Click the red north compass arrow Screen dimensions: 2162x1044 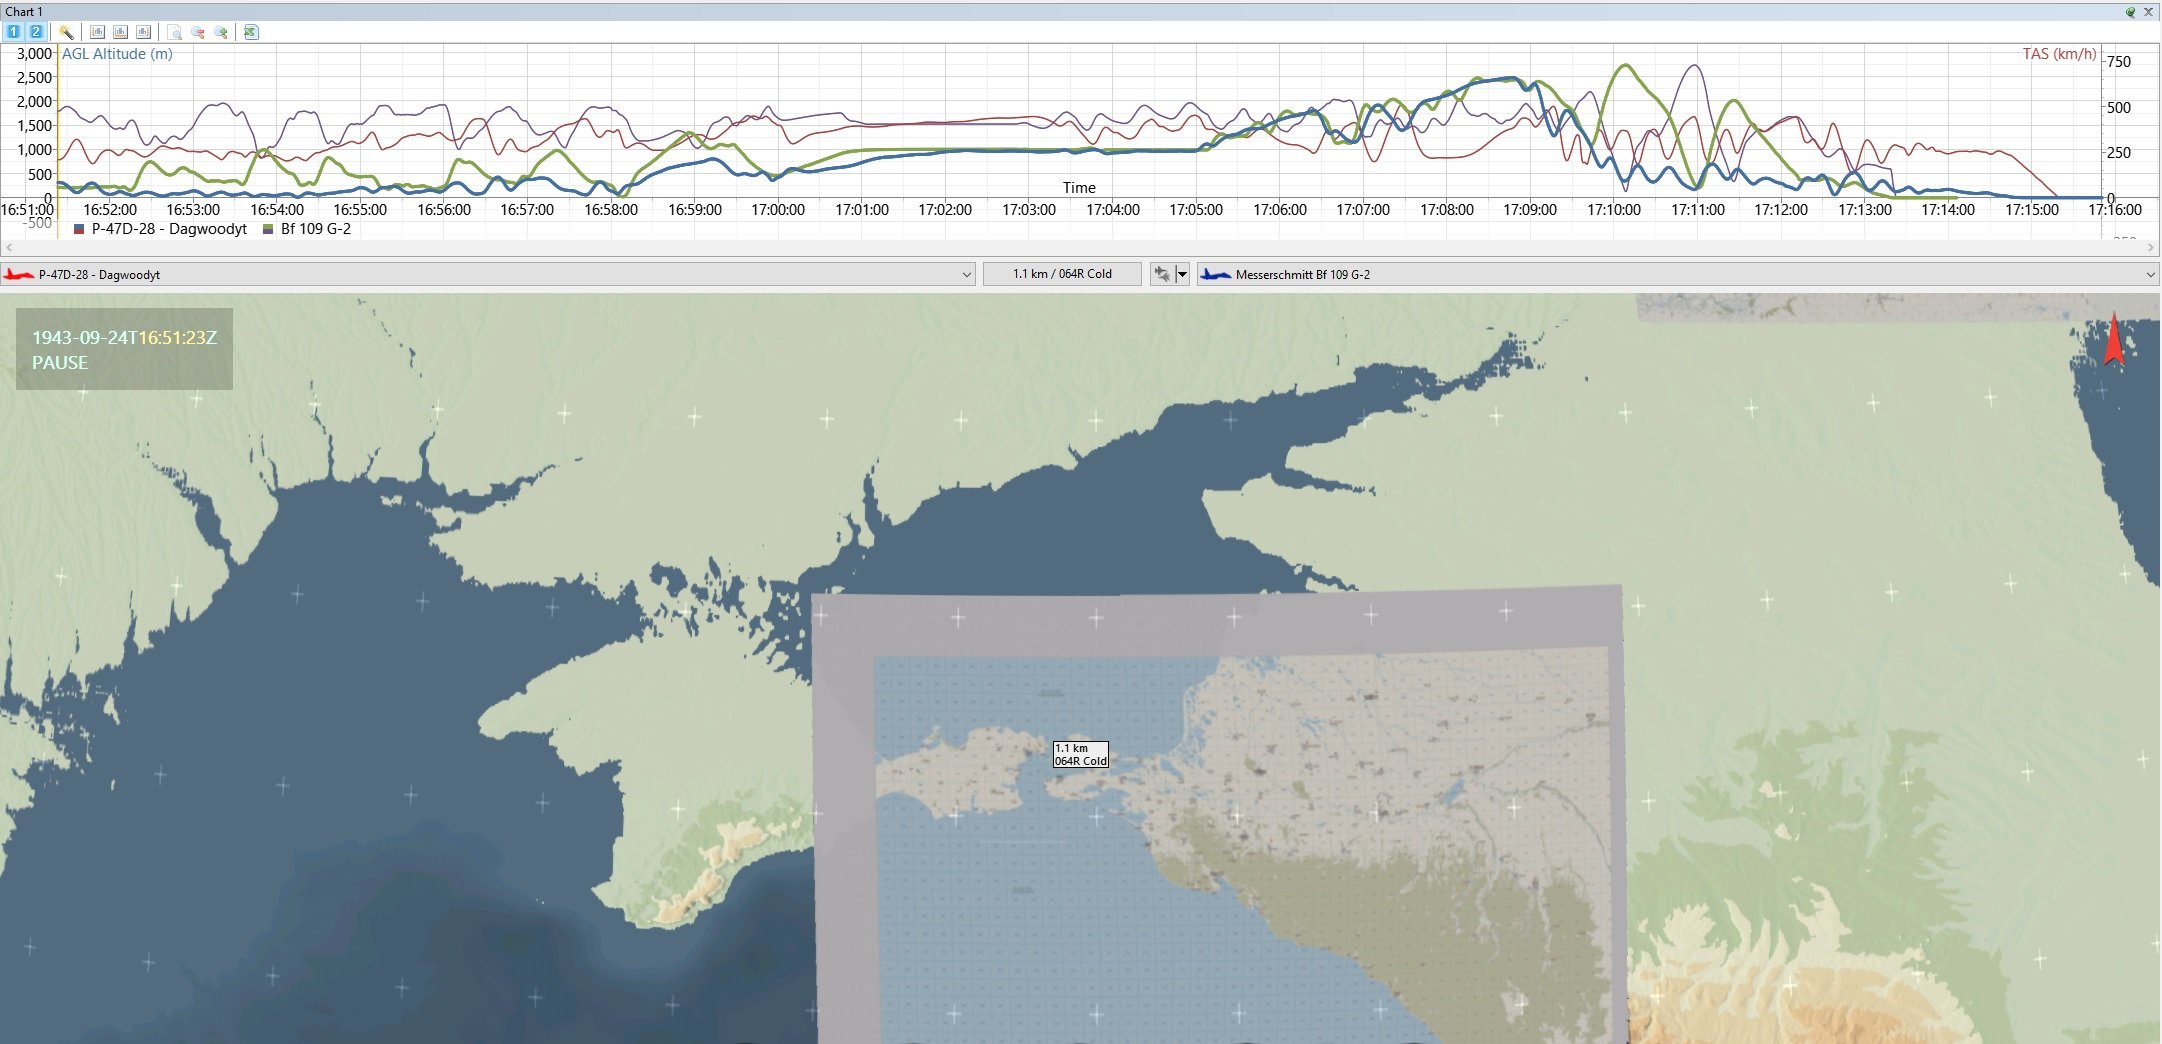2113,339
